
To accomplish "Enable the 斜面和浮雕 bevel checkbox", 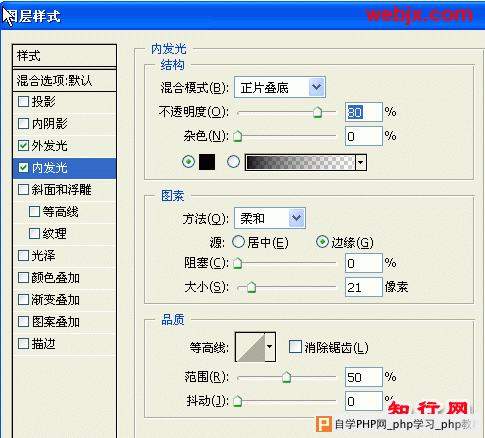I will coord(23,190).
